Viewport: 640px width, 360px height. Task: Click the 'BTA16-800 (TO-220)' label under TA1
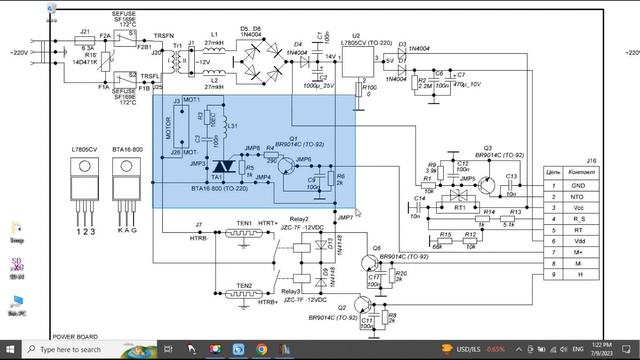tap(220, 188)
